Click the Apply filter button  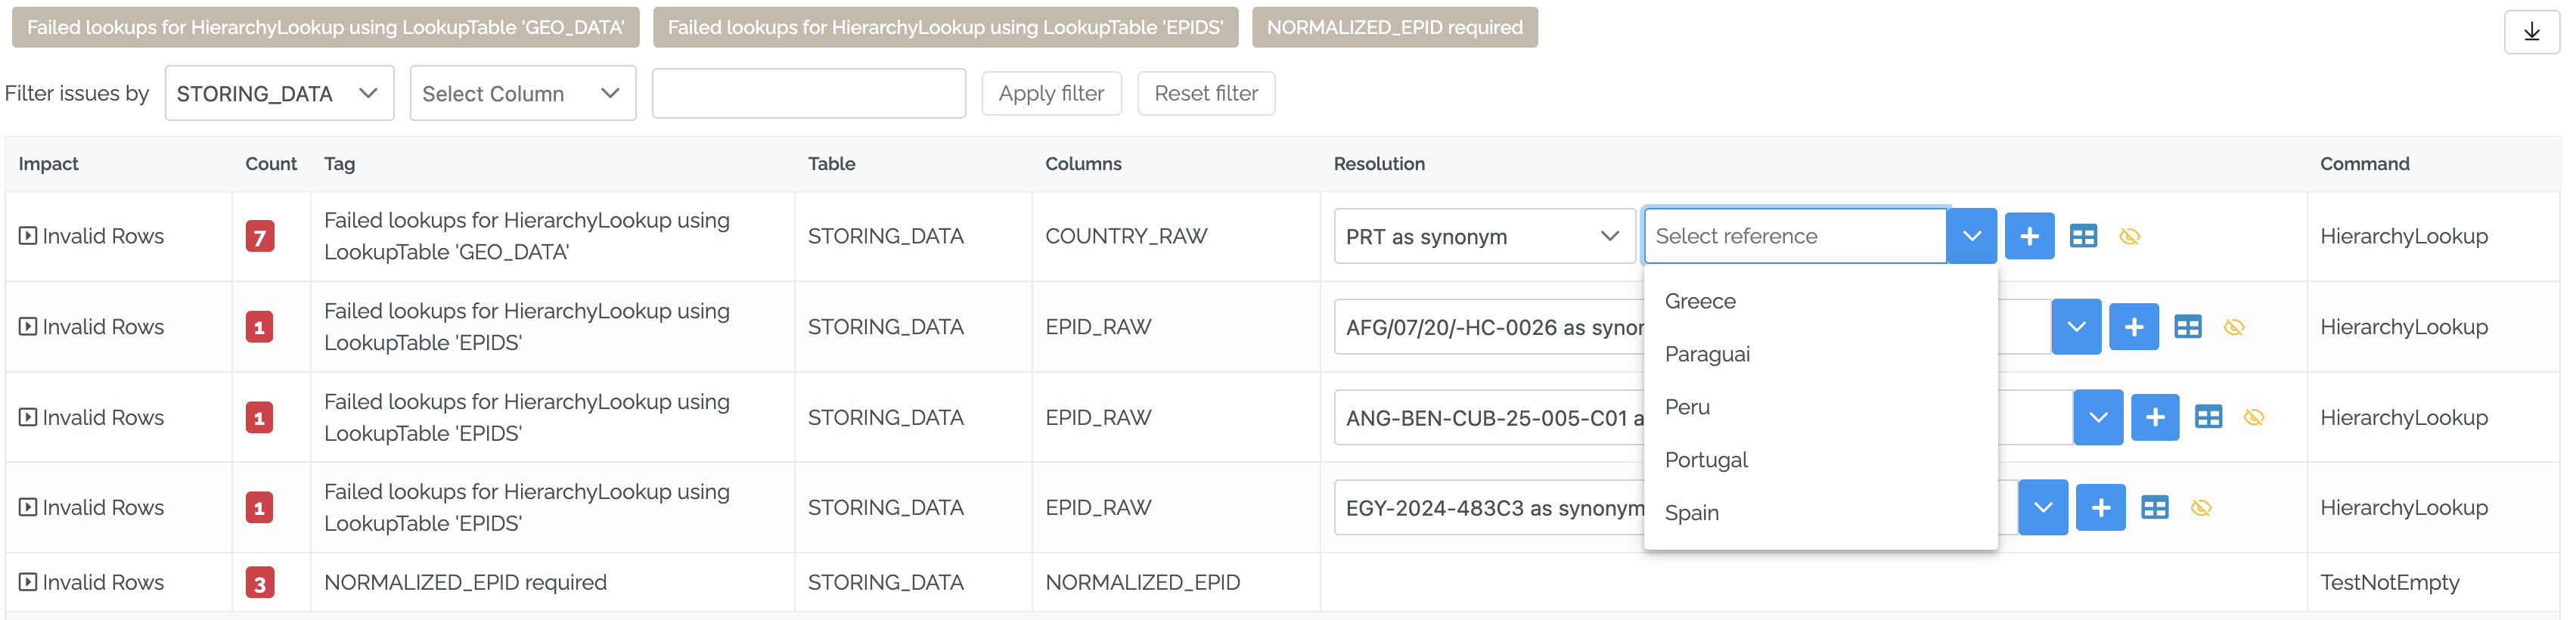tap(1051, 93)
